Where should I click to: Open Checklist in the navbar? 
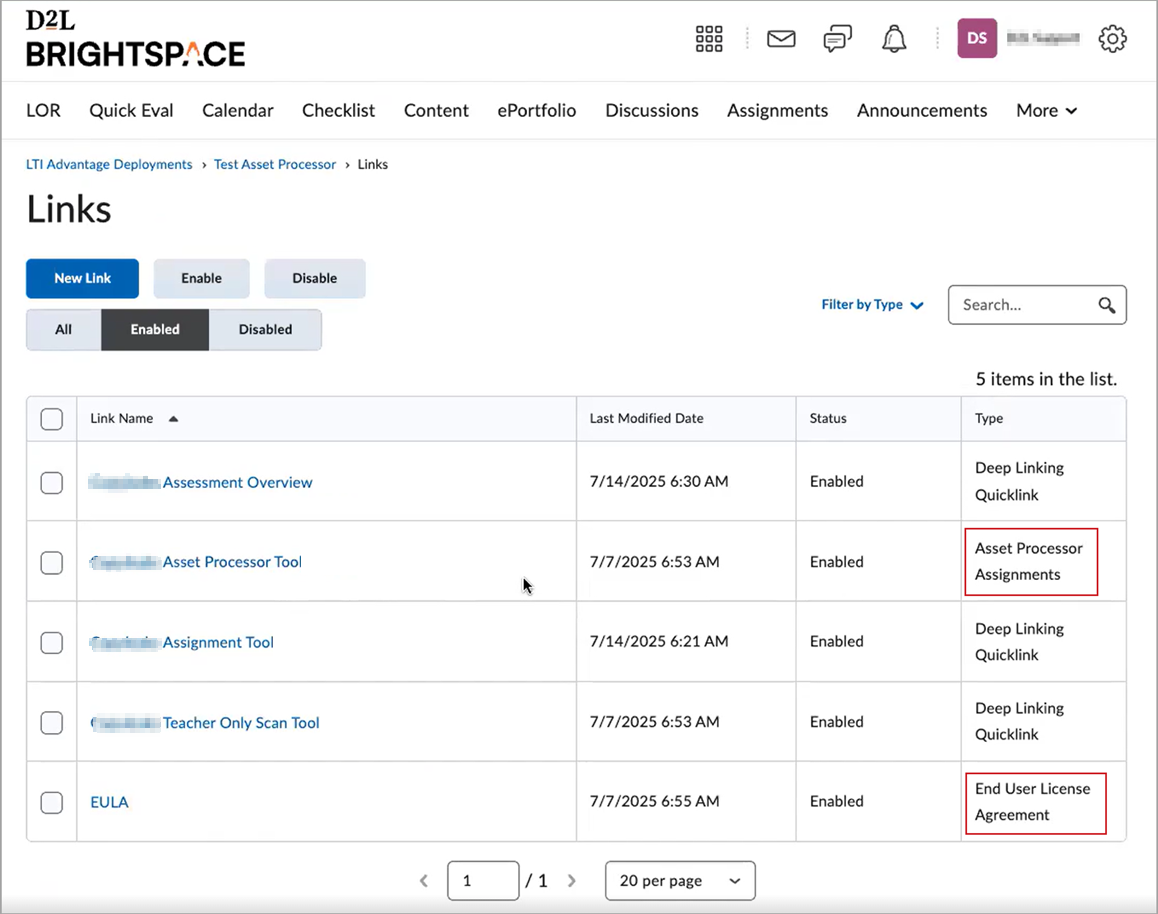(338, 111)
